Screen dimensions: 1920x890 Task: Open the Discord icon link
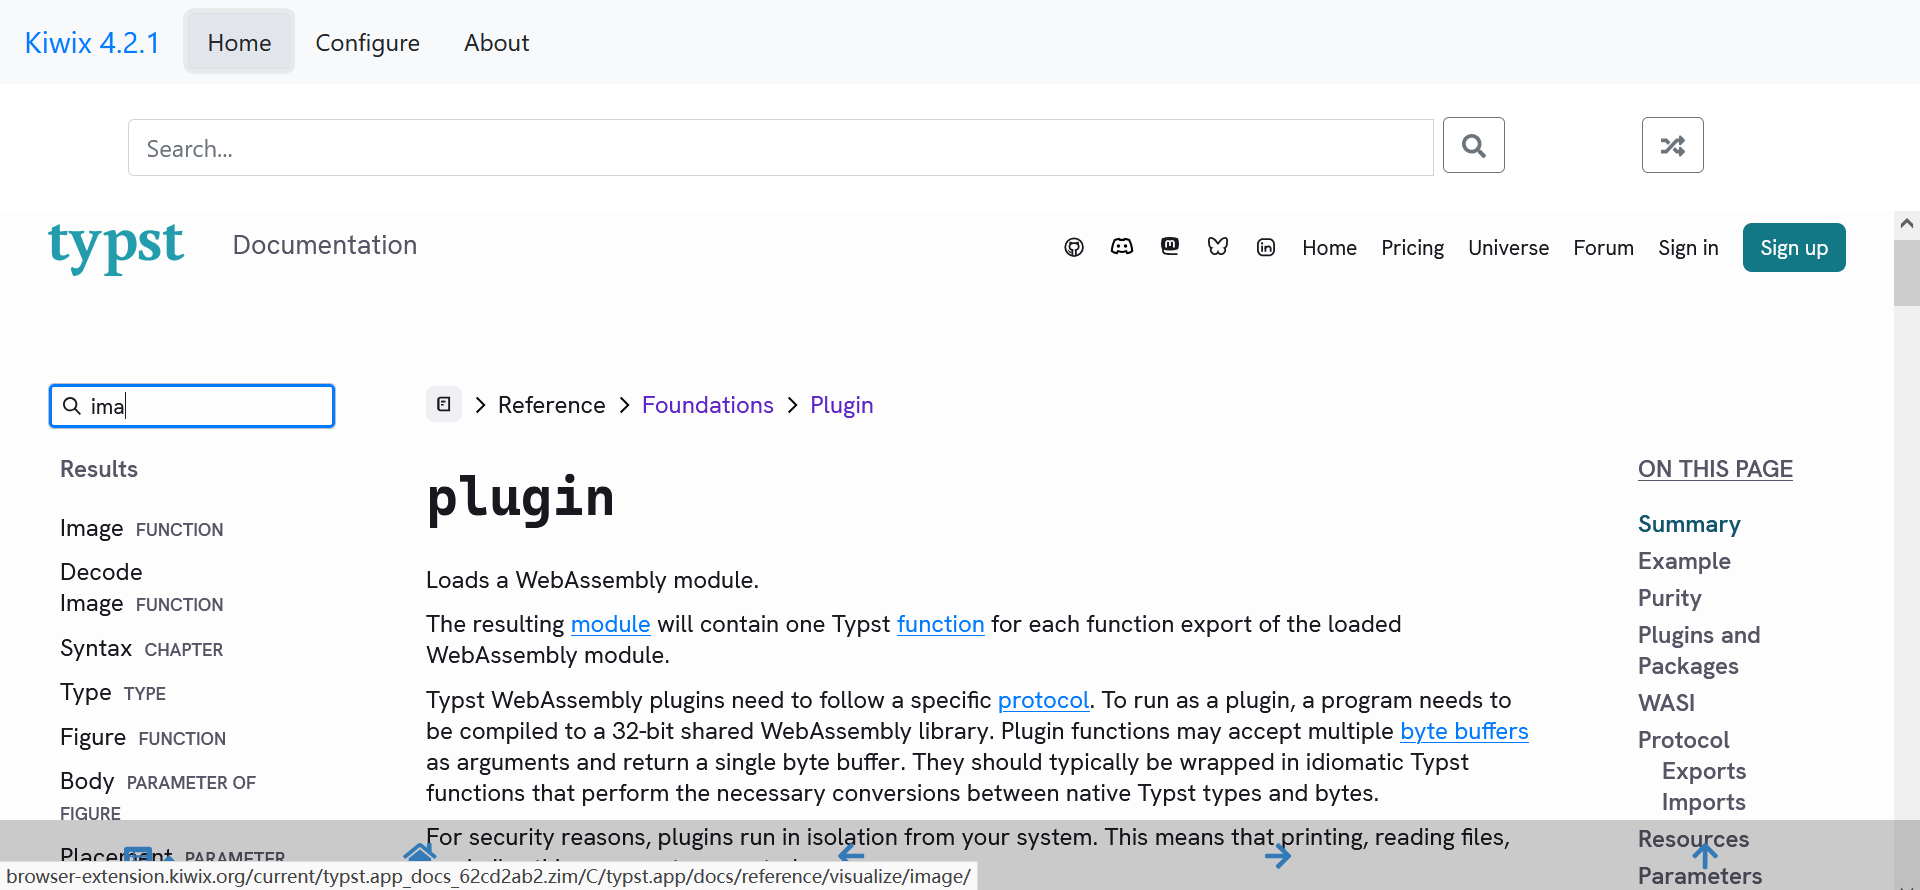click(1122, 247)
